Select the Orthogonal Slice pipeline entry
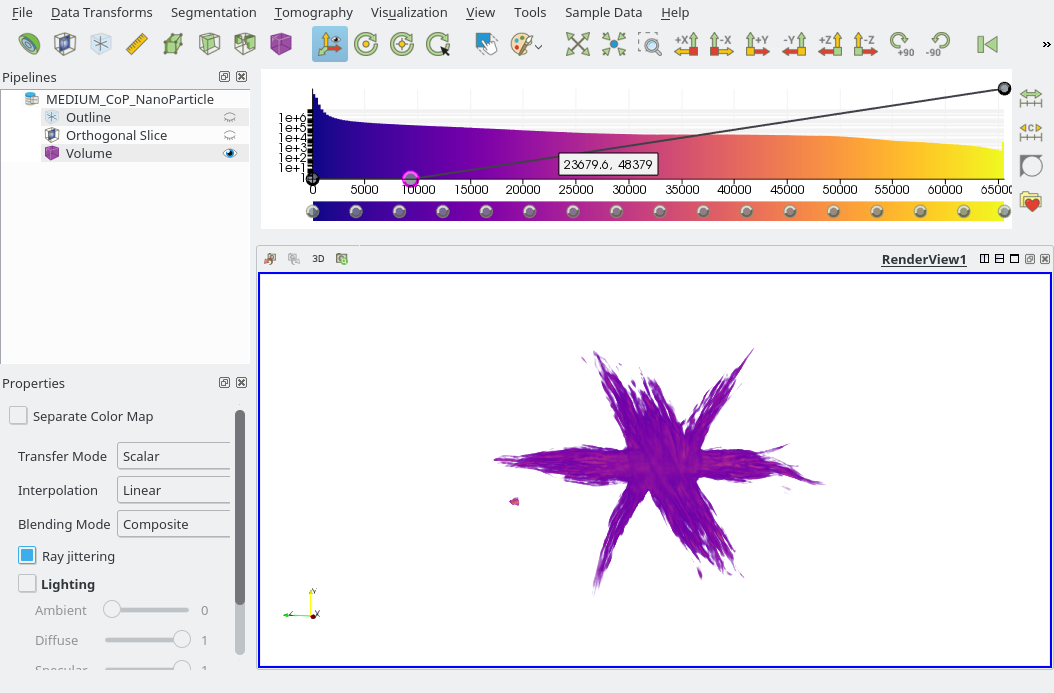 pyautogui.click(x=116, y=135)
